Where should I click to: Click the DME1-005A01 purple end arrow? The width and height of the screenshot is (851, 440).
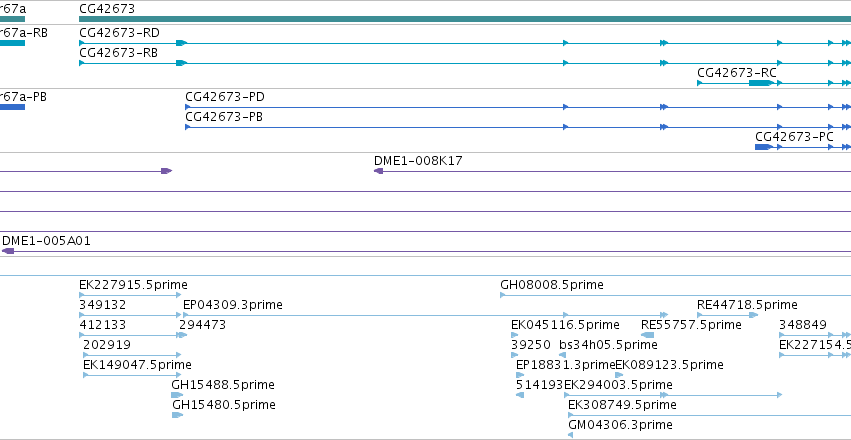(x=8, y=251)
